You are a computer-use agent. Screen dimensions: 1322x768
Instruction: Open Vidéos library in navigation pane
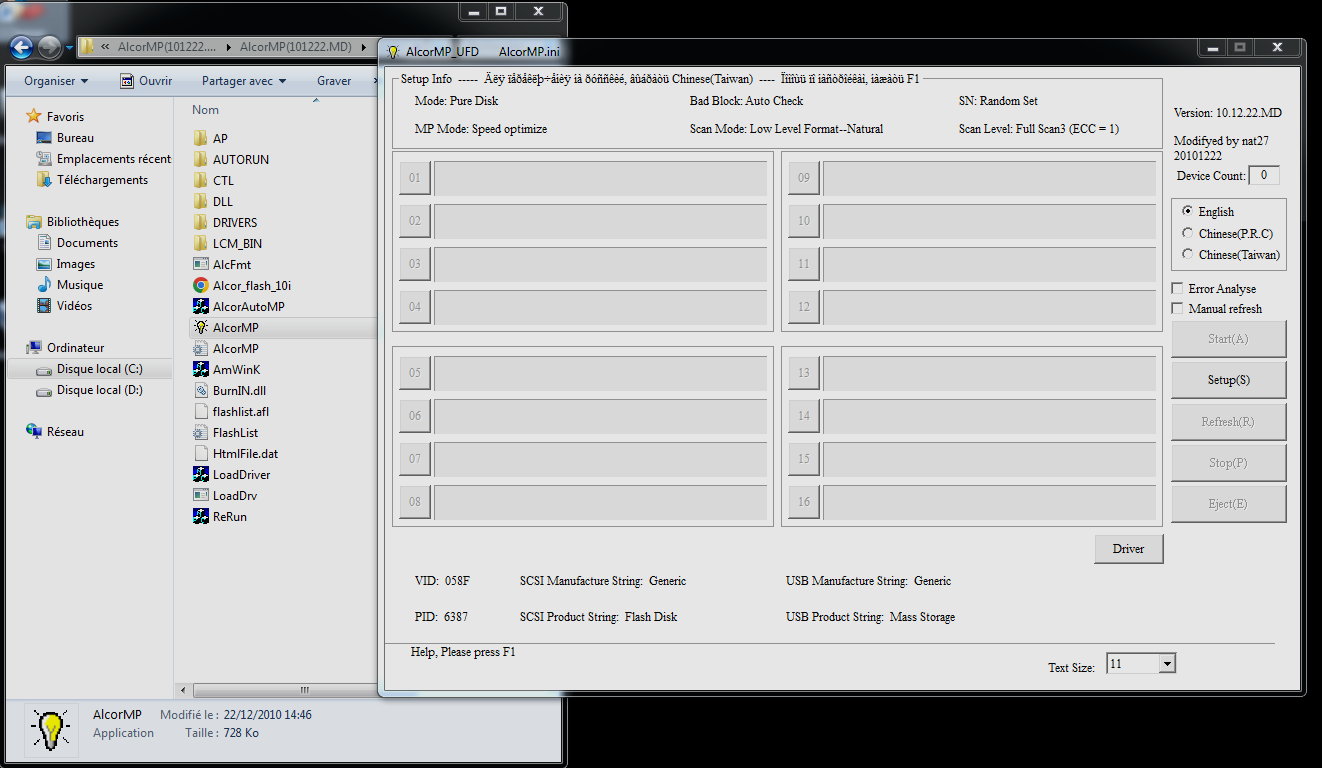click(63, 305)
